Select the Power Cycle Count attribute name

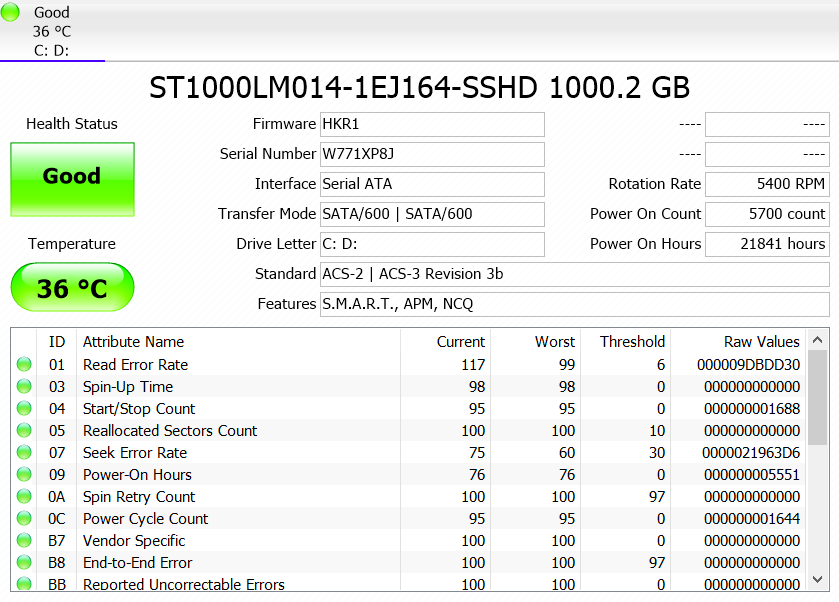pos(146,519)
